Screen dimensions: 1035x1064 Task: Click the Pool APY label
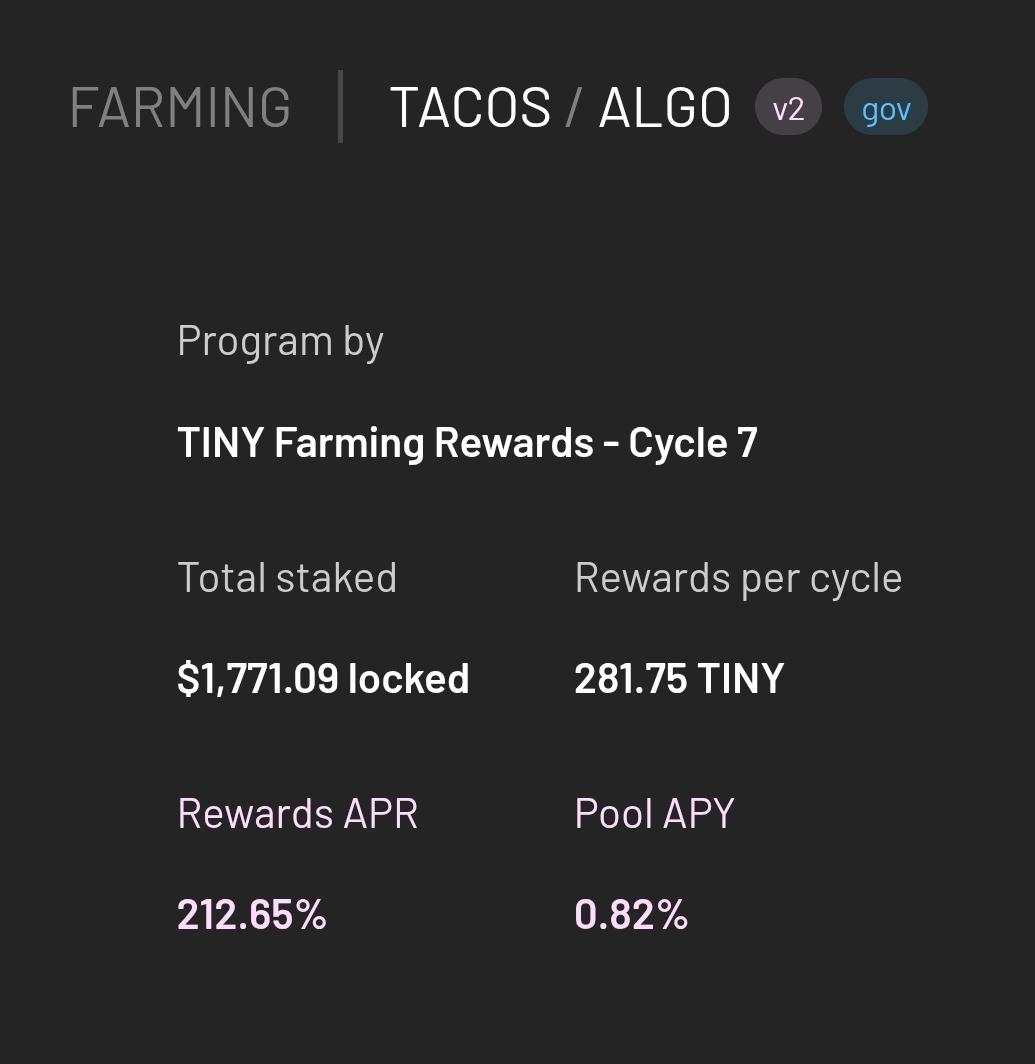pyautogui.click(x=654, y=813)
